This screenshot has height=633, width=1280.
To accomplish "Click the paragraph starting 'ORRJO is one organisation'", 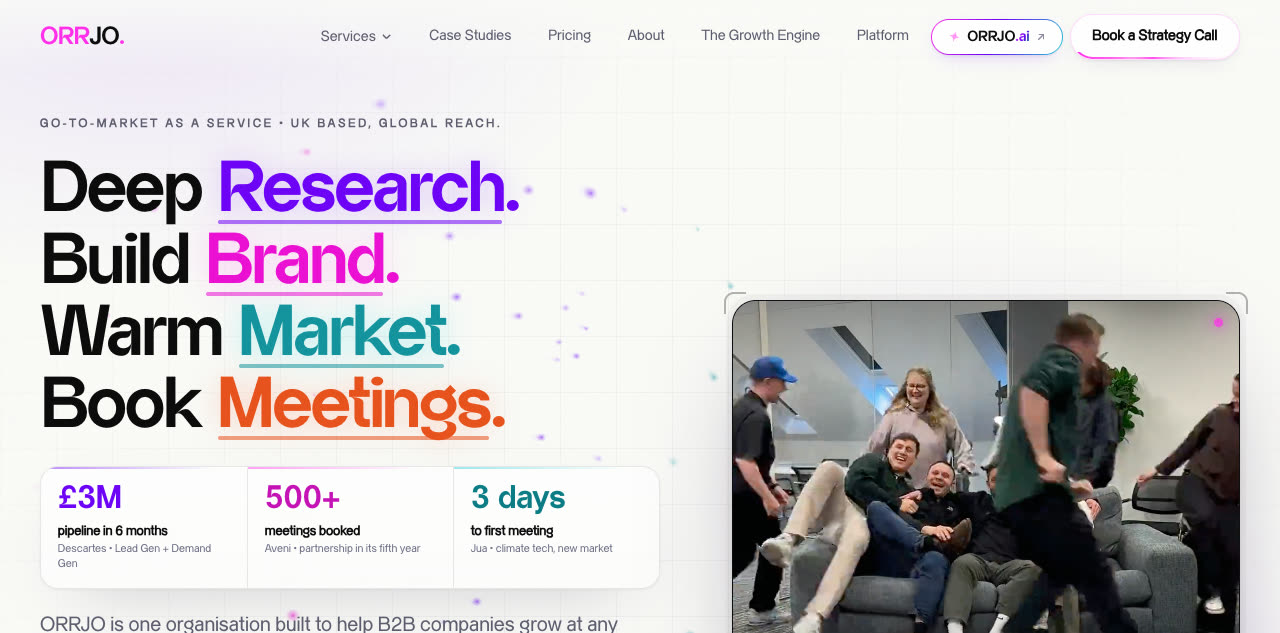I will [x=329, y=623].
